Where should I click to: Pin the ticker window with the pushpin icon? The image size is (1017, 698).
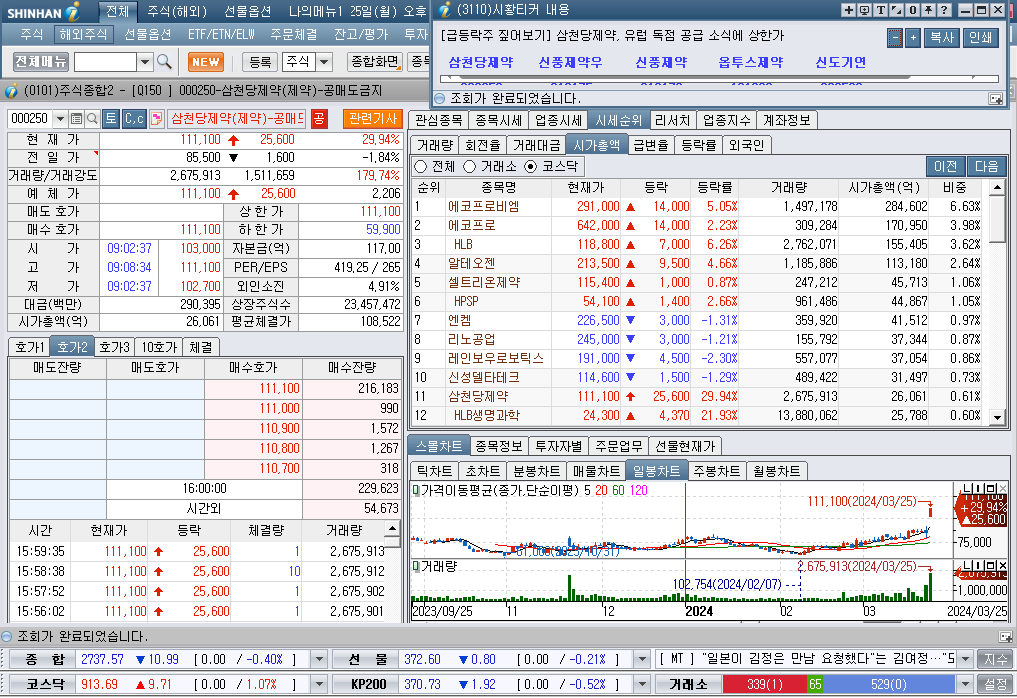[x=928, y=10]
